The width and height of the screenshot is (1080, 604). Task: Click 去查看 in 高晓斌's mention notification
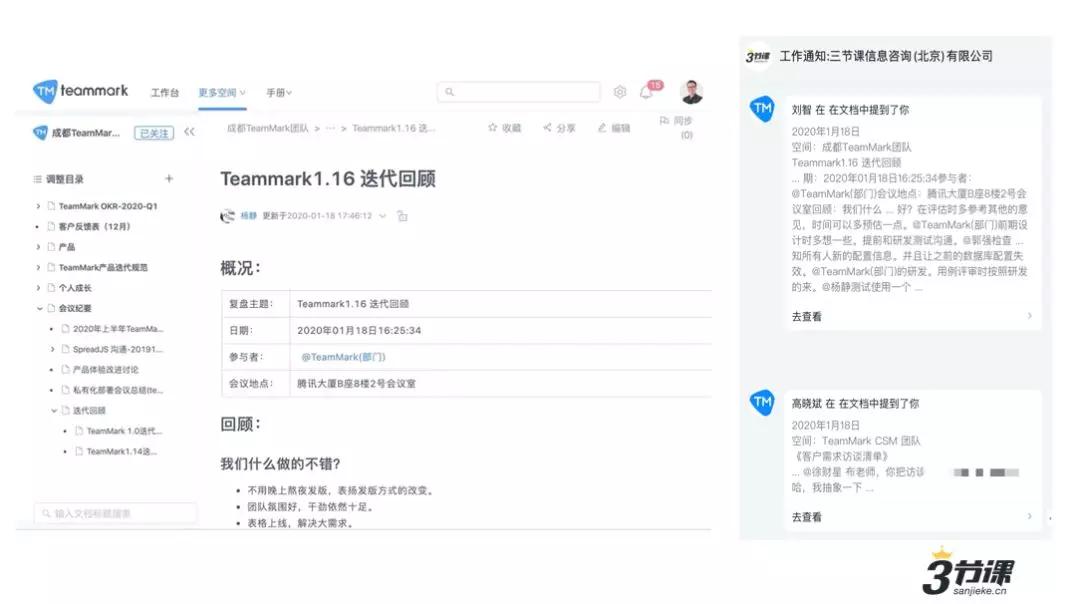point(807,517)
